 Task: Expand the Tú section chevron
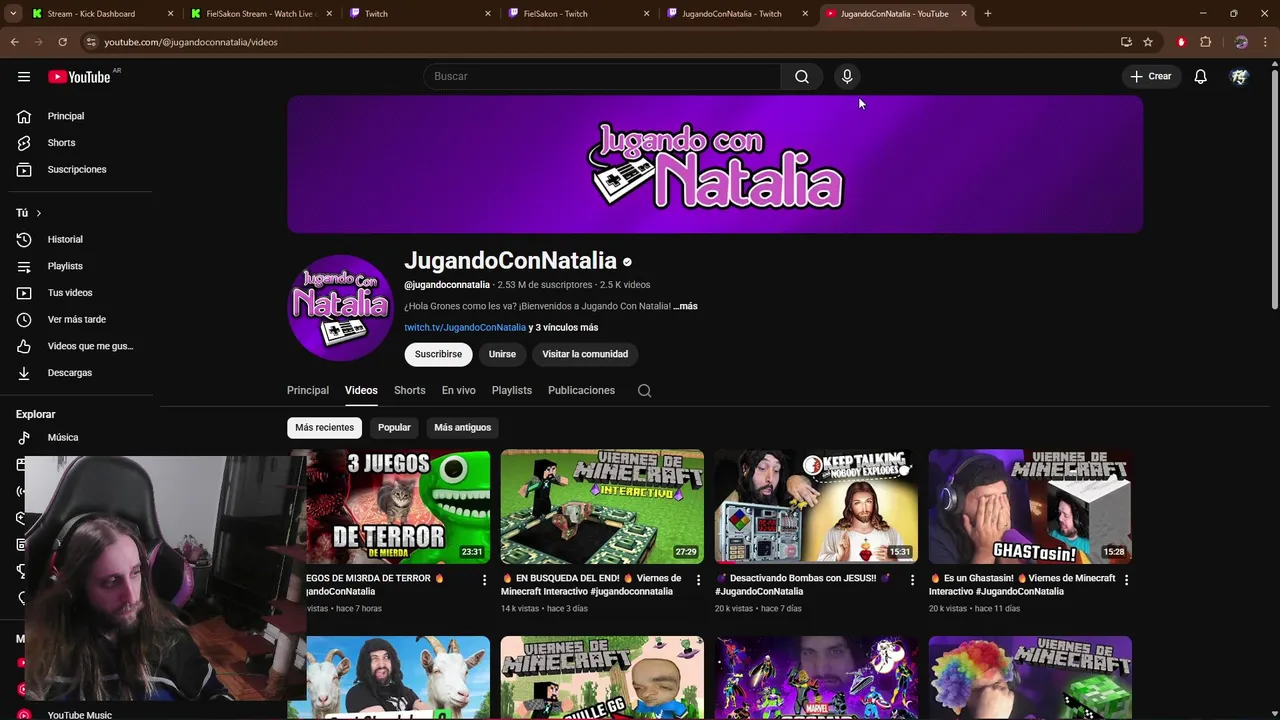pos(38,213)
